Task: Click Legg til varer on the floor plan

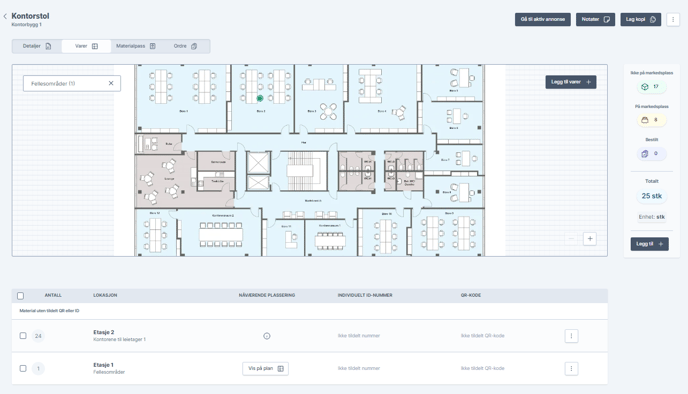Action: (571, 82)
